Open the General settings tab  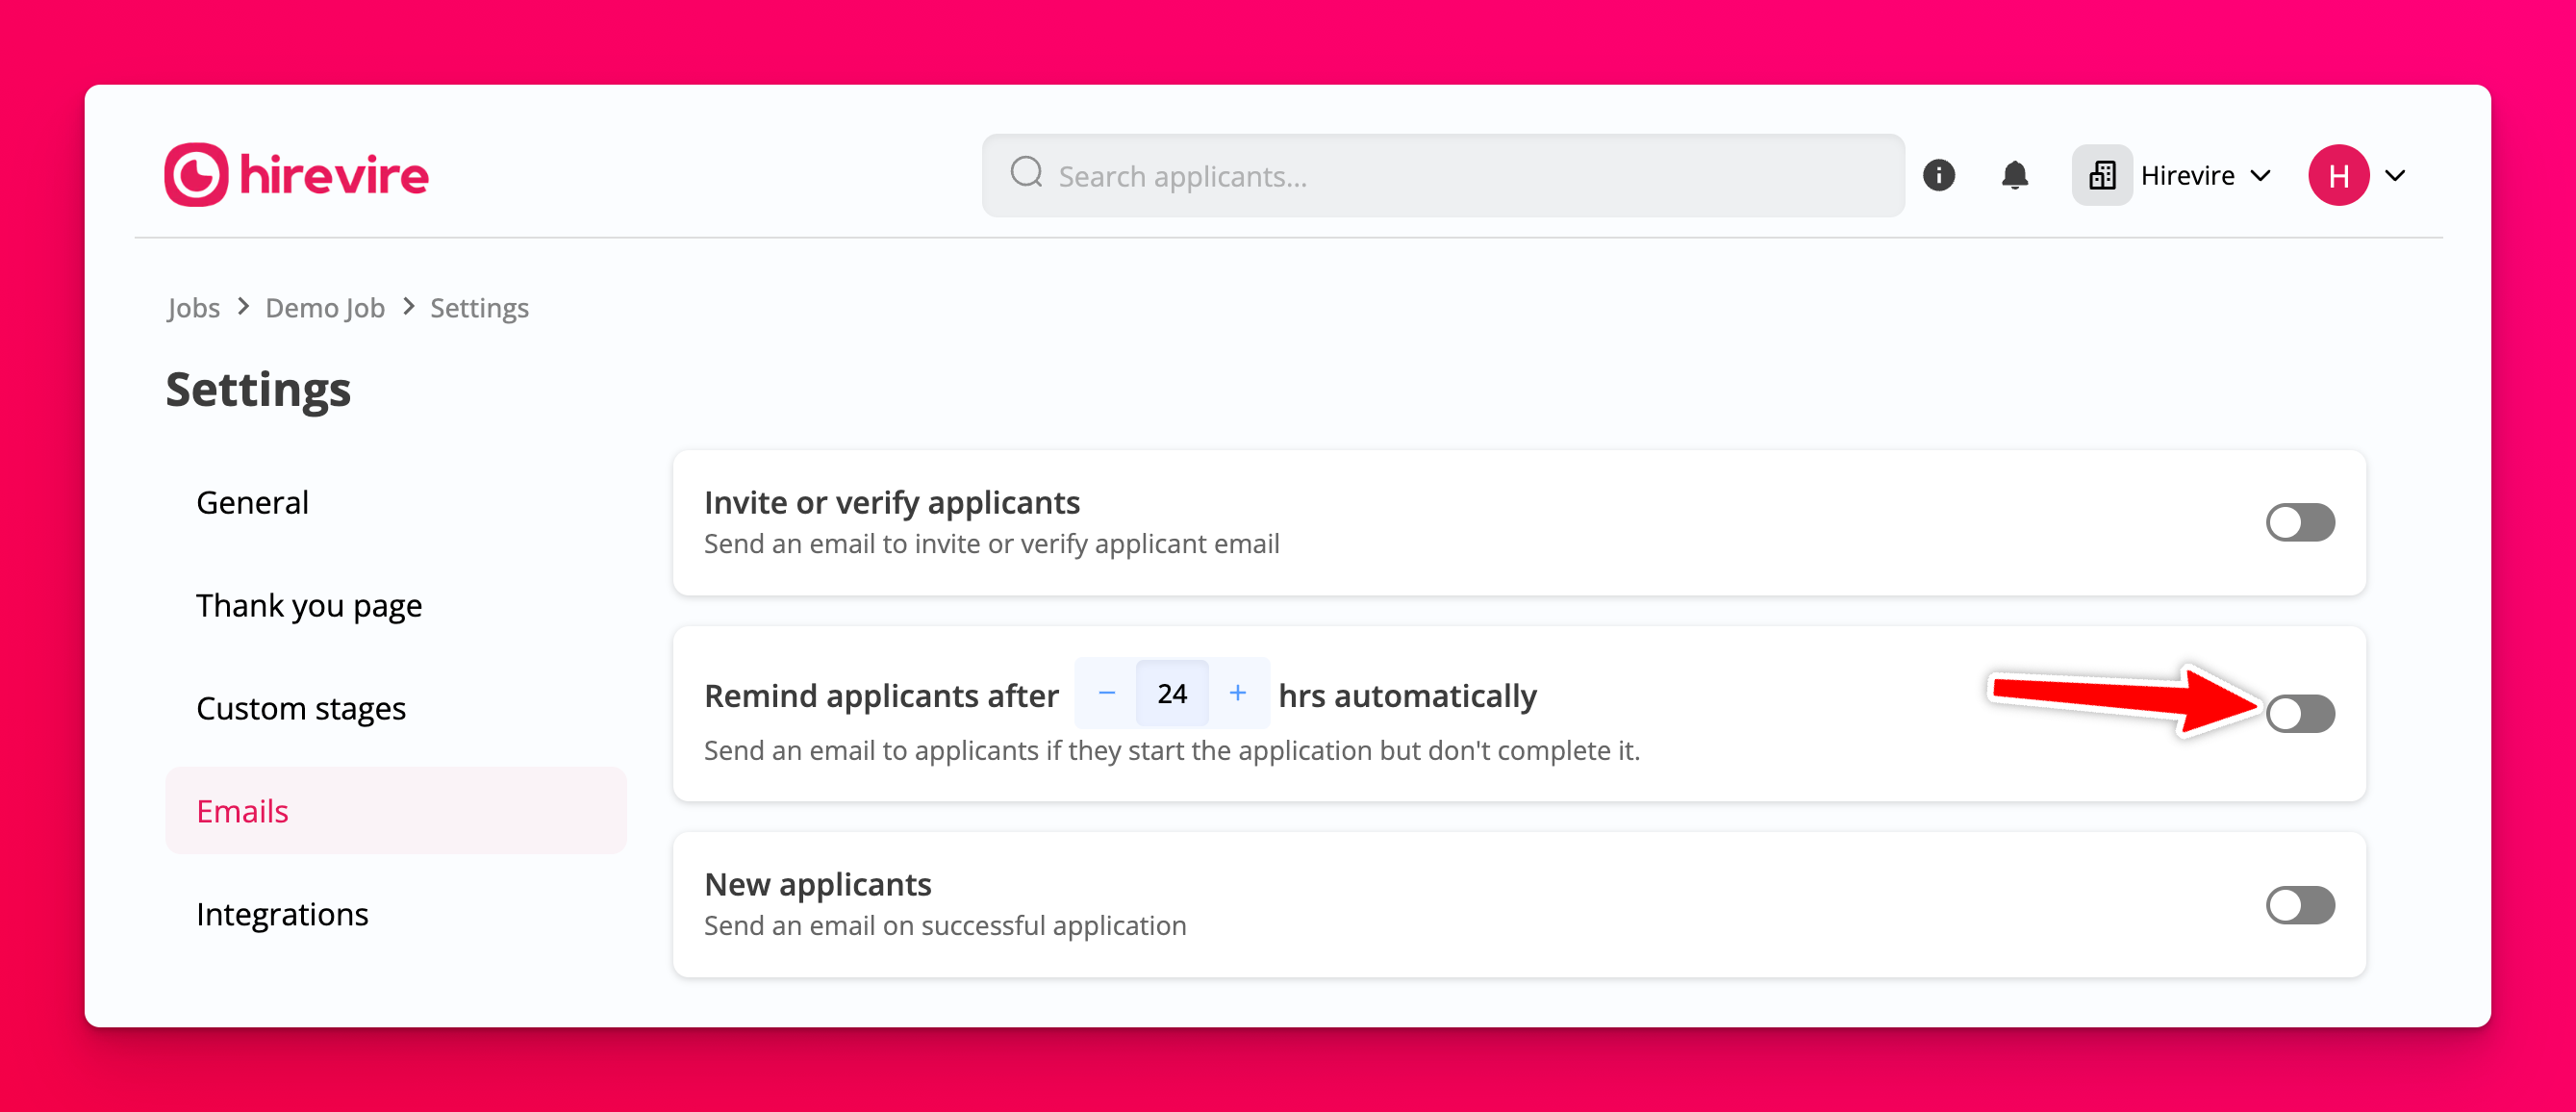pyautogui.click(x=252, y=502)
